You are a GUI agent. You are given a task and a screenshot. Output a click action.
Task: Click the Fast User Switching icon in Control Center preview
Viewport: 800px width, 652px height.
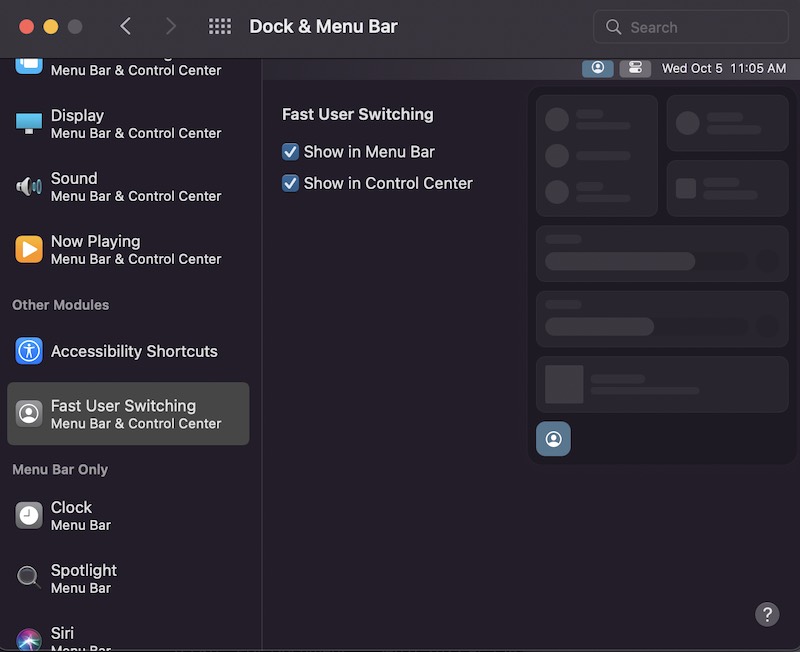pos(553,438)
